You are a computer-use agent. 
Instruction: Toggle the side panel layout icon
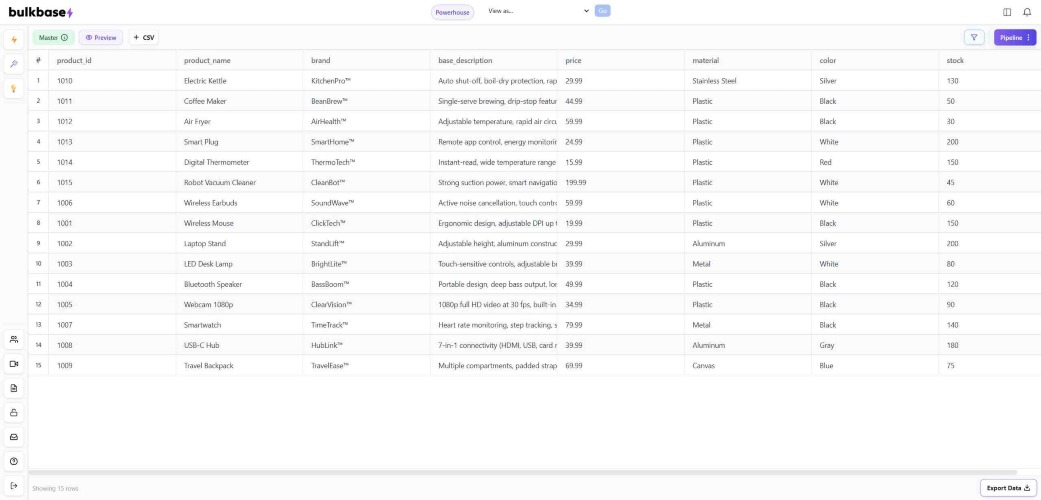(x=1007, y=12)
